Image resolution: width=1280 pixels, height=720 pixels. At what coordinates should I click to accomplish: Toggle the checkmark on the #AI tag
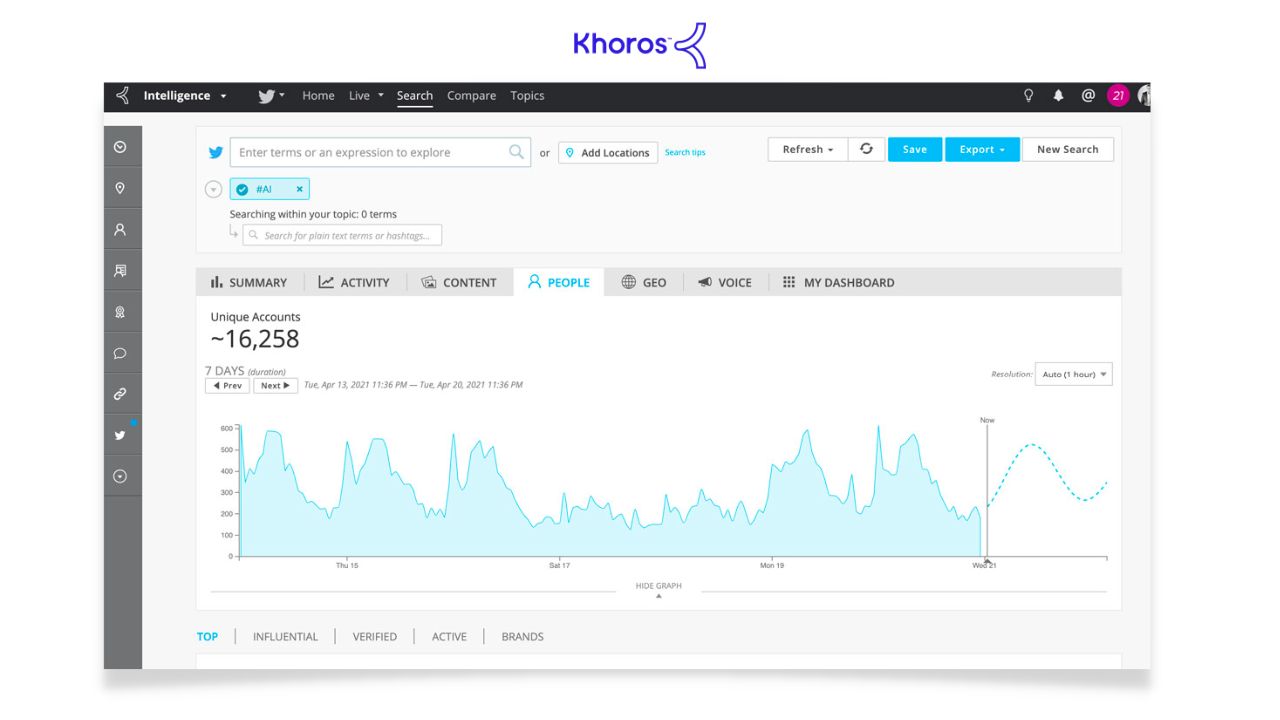tap(242, 189)
